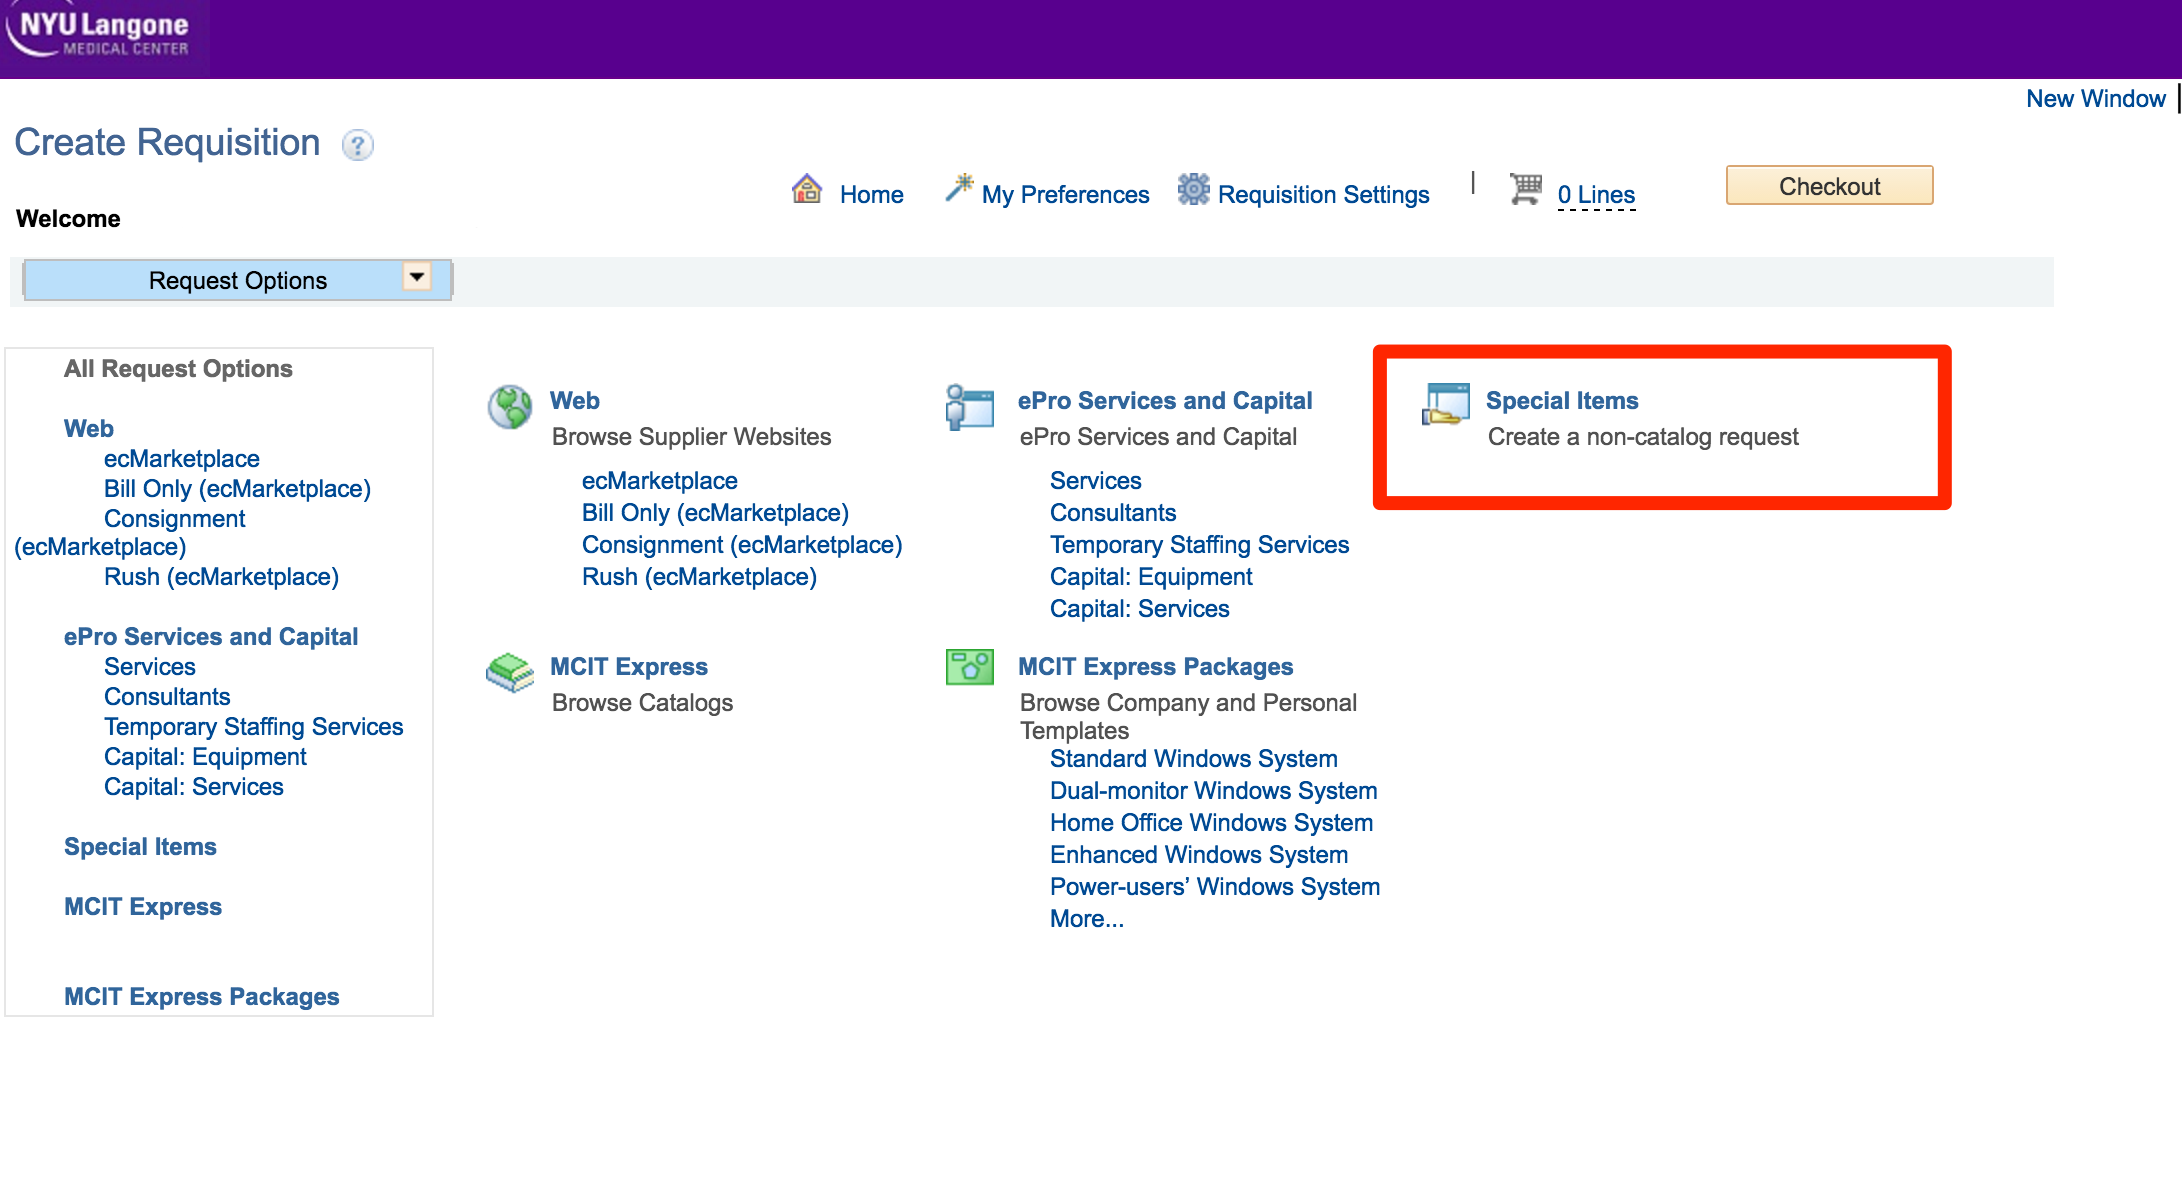Click the Checkout button
The height and width of the screenshot is (1194, 2182).
(1830, 186)
